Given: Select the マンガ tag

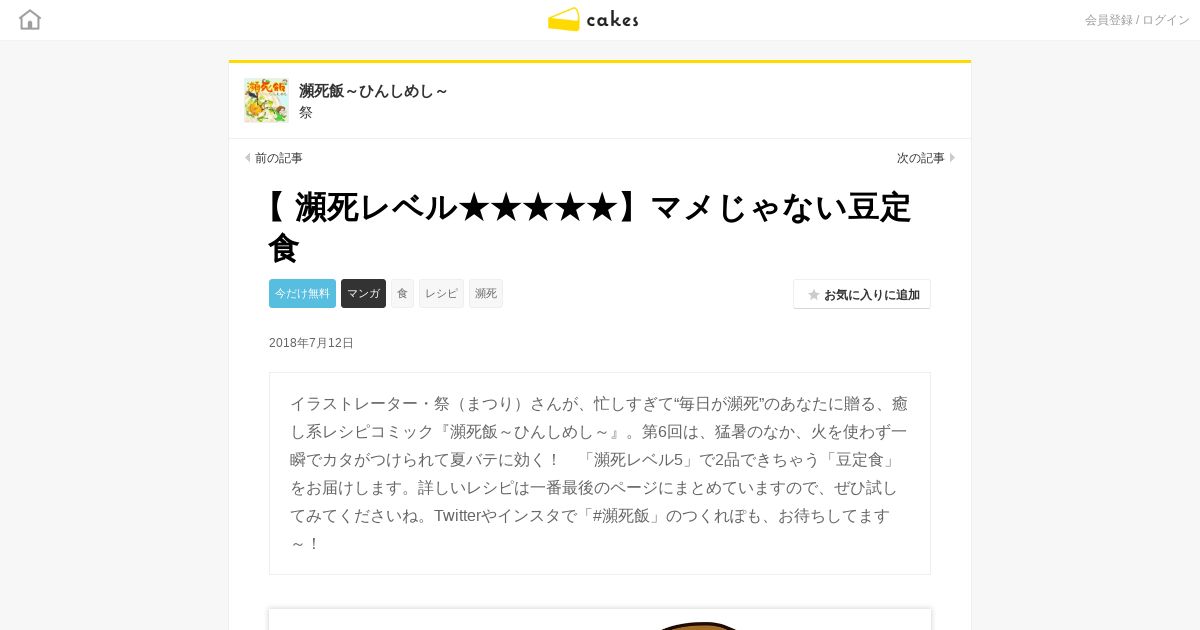Looking at the screenshot, I should [x=363, y=293].
